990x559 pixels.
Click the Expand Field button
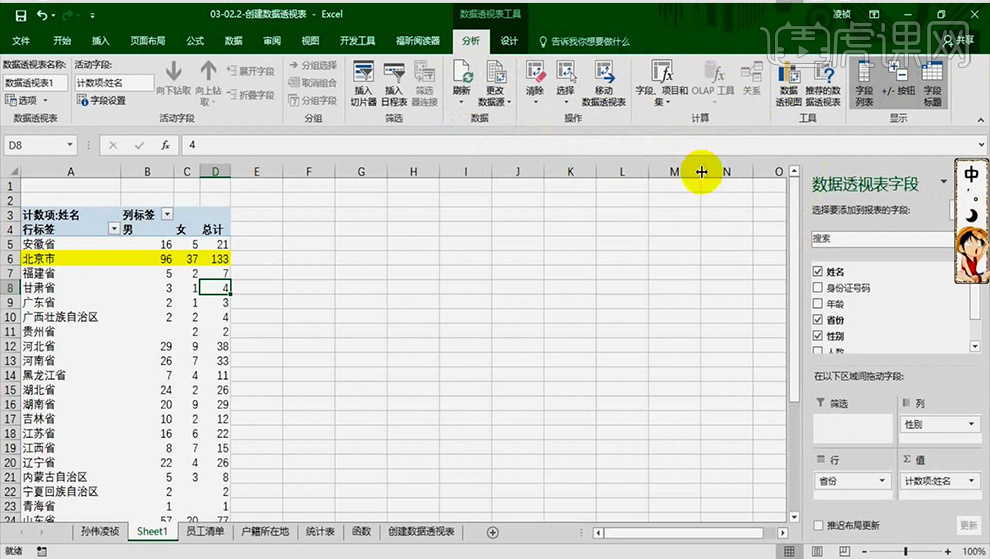pos(251,71)
